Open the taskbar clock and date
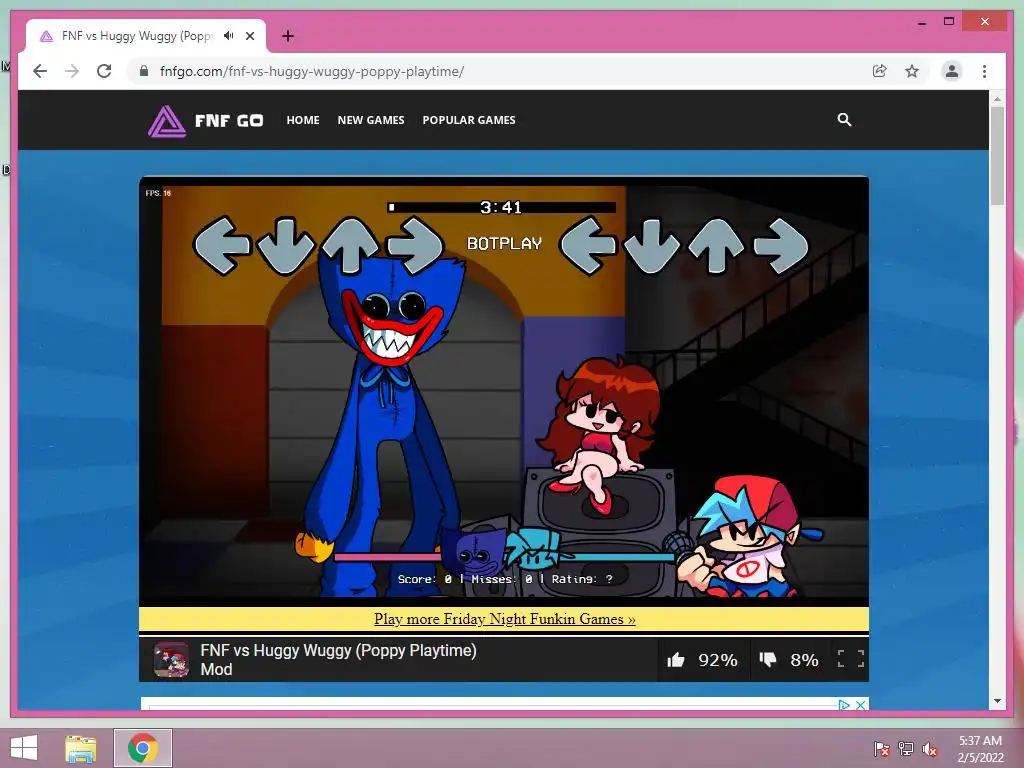This screenshot has height=768, width=1024. pyautogui.click(x=980, y=749)
